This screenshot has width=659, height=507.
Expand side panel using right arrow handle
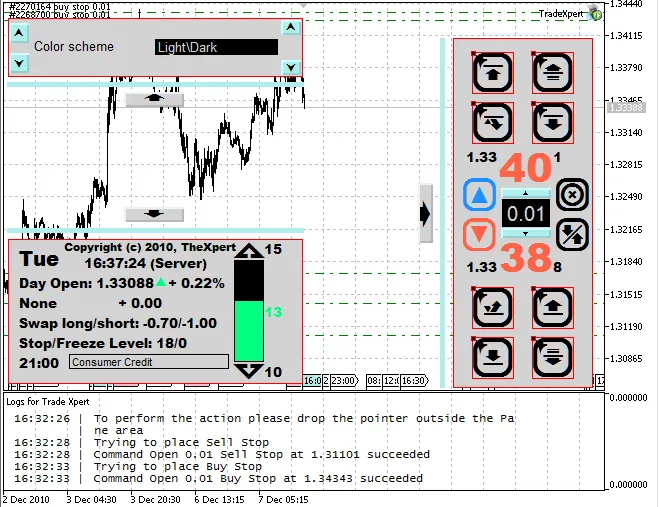click(425, 213)
